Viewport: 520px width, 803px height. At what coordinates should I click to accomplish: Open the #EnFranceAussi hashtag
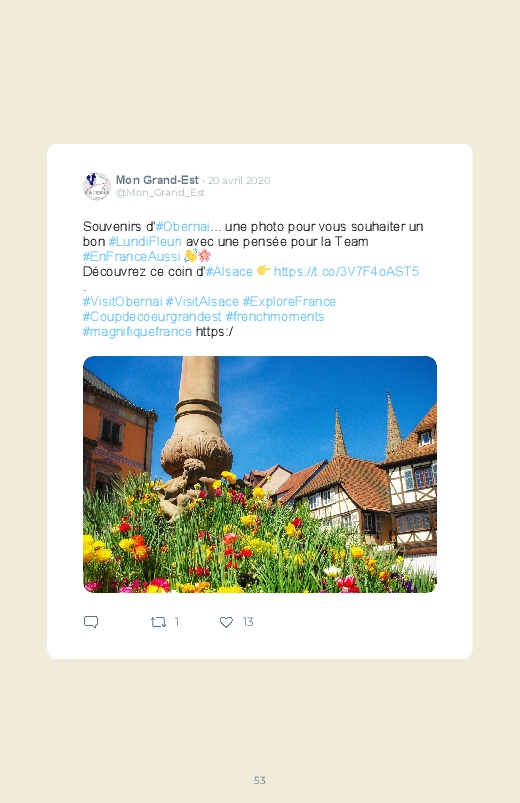tap(132, 256)
